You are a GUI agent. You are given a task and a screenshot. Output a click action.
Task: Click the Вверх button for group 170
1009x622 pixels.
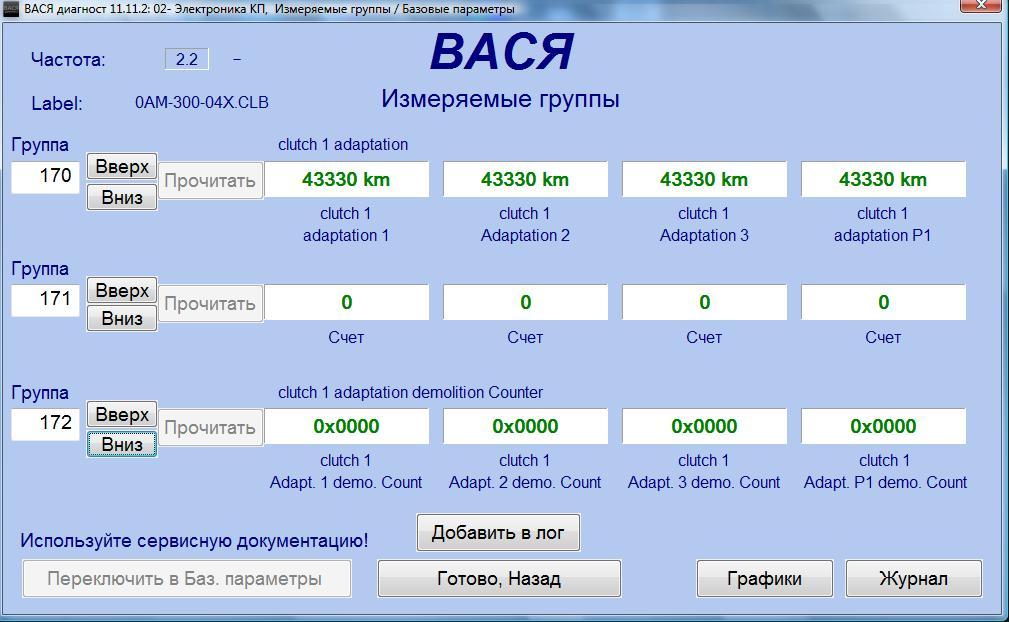coord(122,167)
